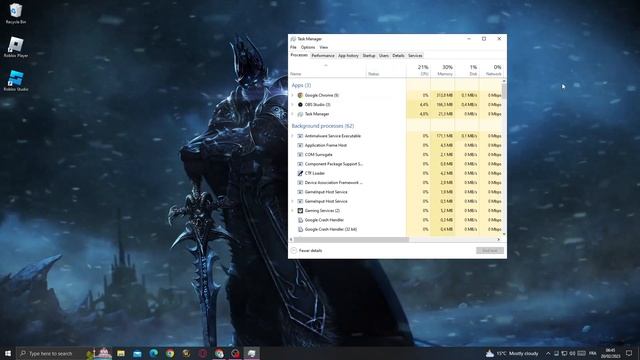Open the Mail app on taskbar
The height and width of the screenshot is (360, 640).
coord(137,353)
